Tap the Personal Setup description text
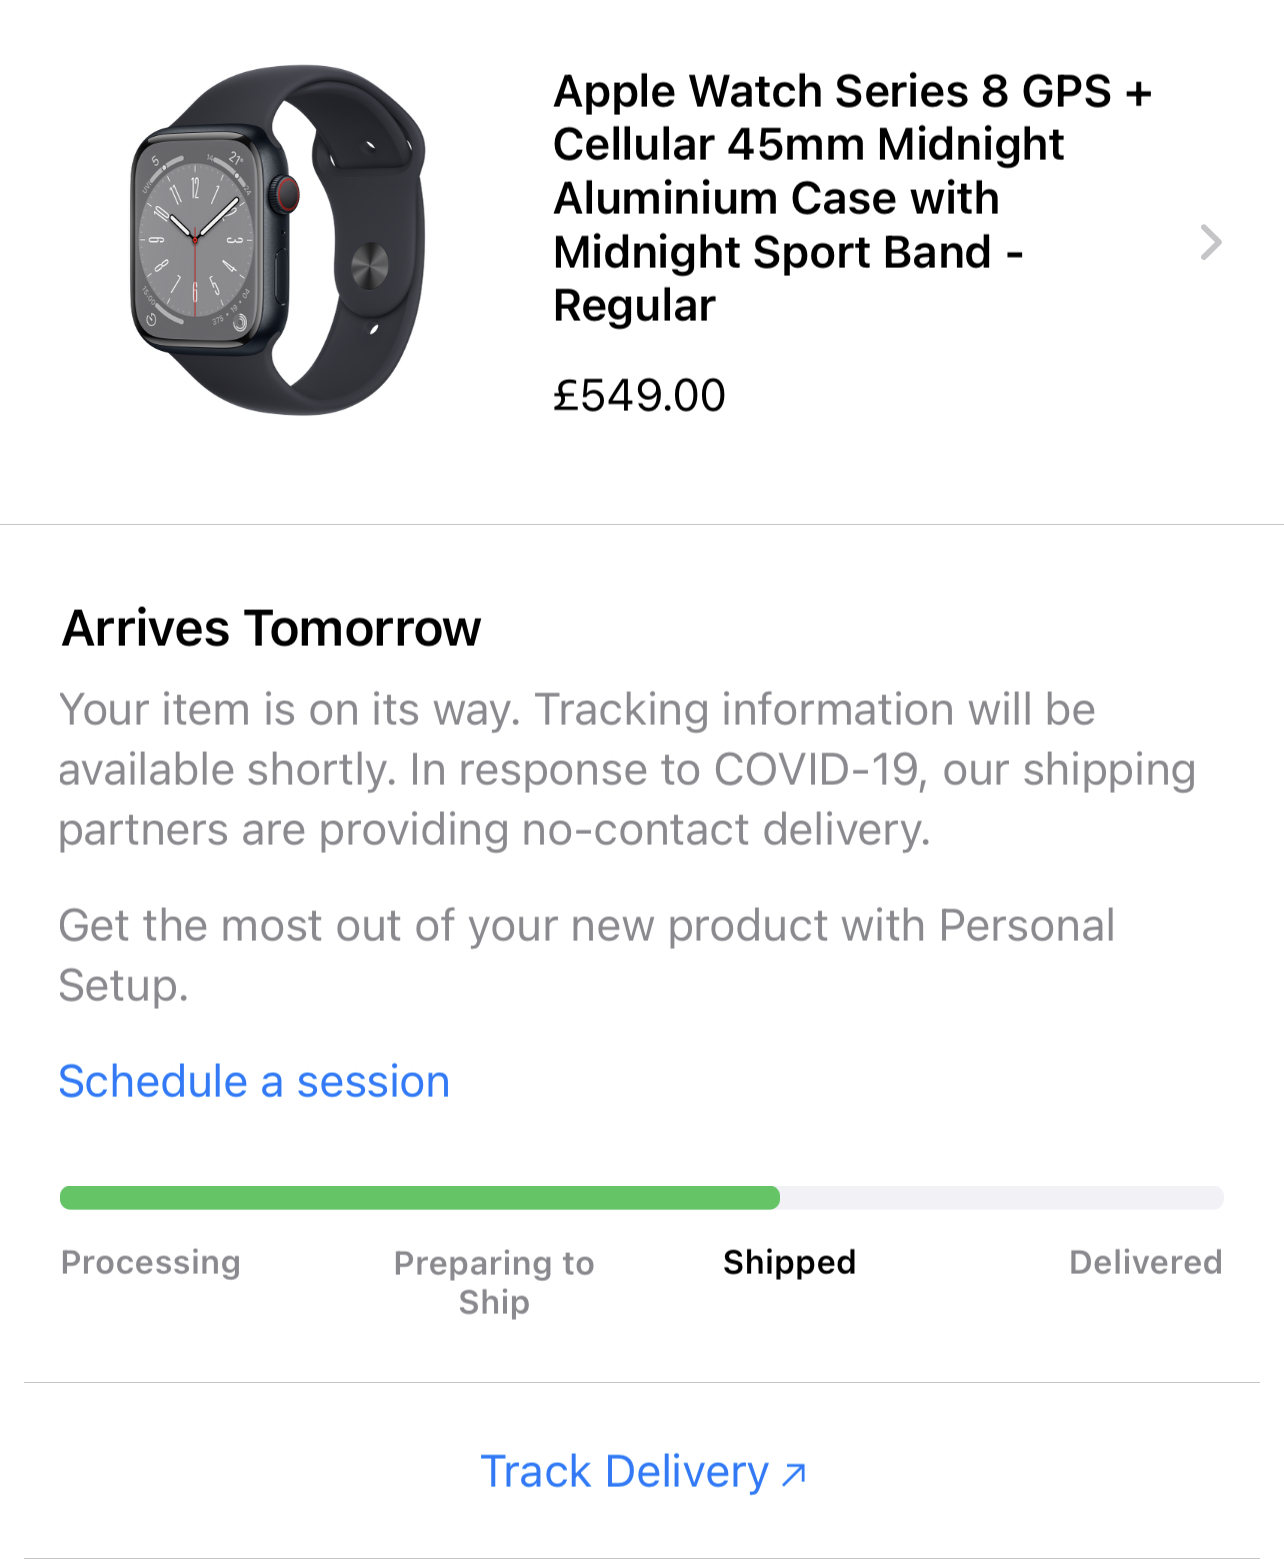The width and height of the screenshot is (1284, 1568). tap(586, 954)
